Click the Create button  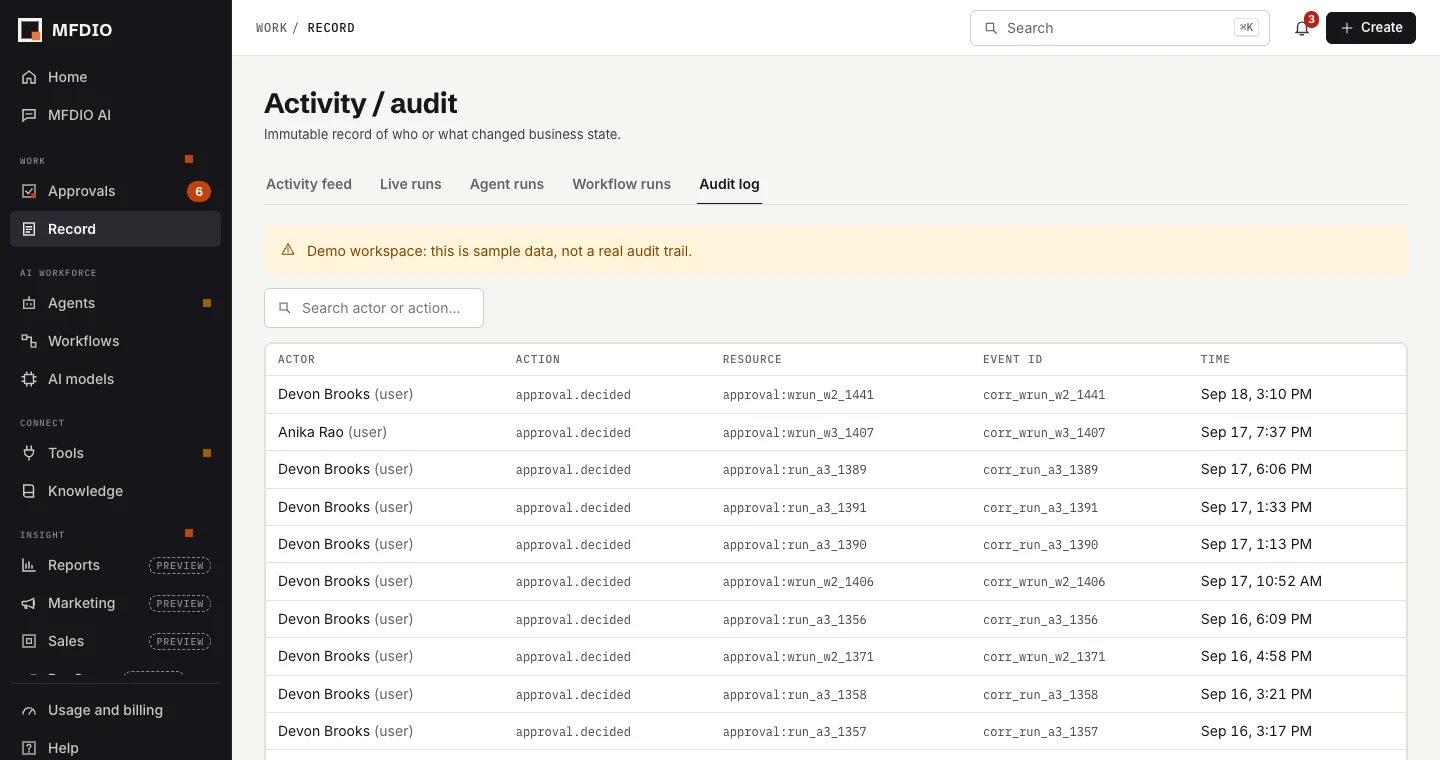click(x=1371, y=28)
